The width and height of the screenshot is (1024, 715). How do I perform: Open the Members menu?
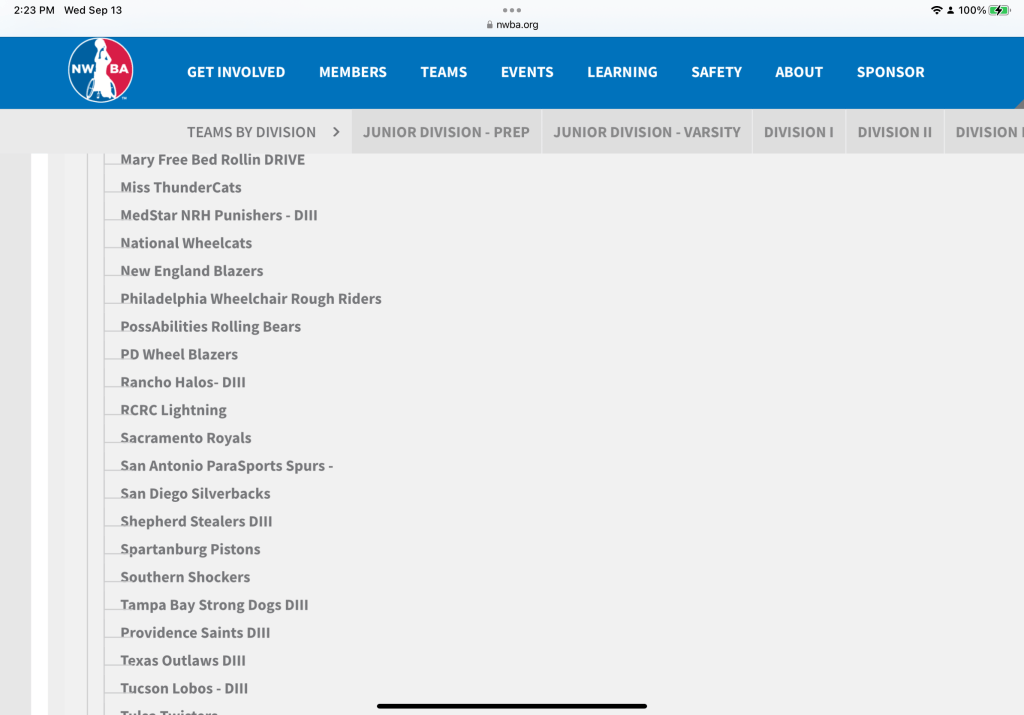tap(353, 72)
